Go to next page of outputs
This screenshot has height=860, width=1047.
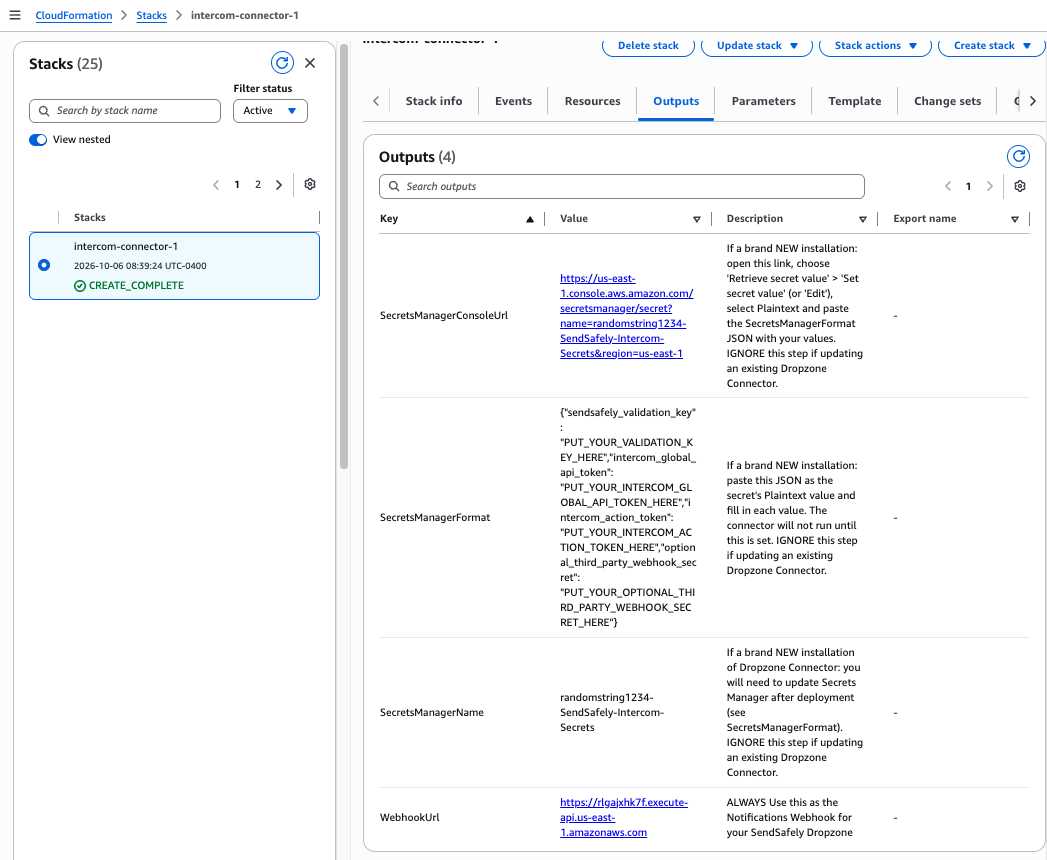990,186
